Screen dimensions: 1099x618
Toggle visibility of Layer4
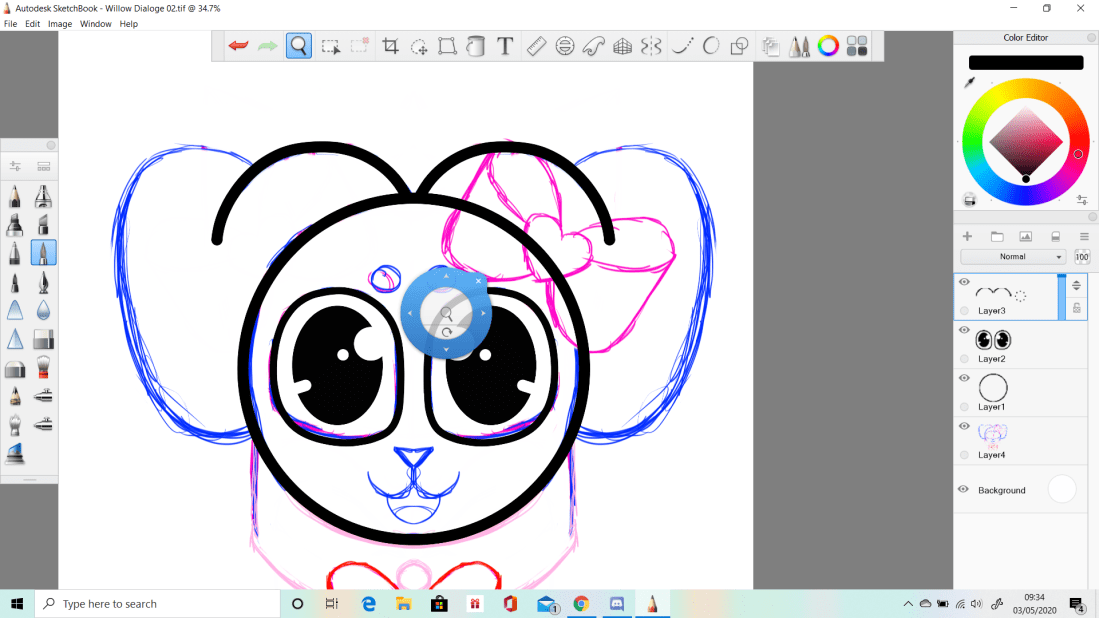click(x=964, y=426)
